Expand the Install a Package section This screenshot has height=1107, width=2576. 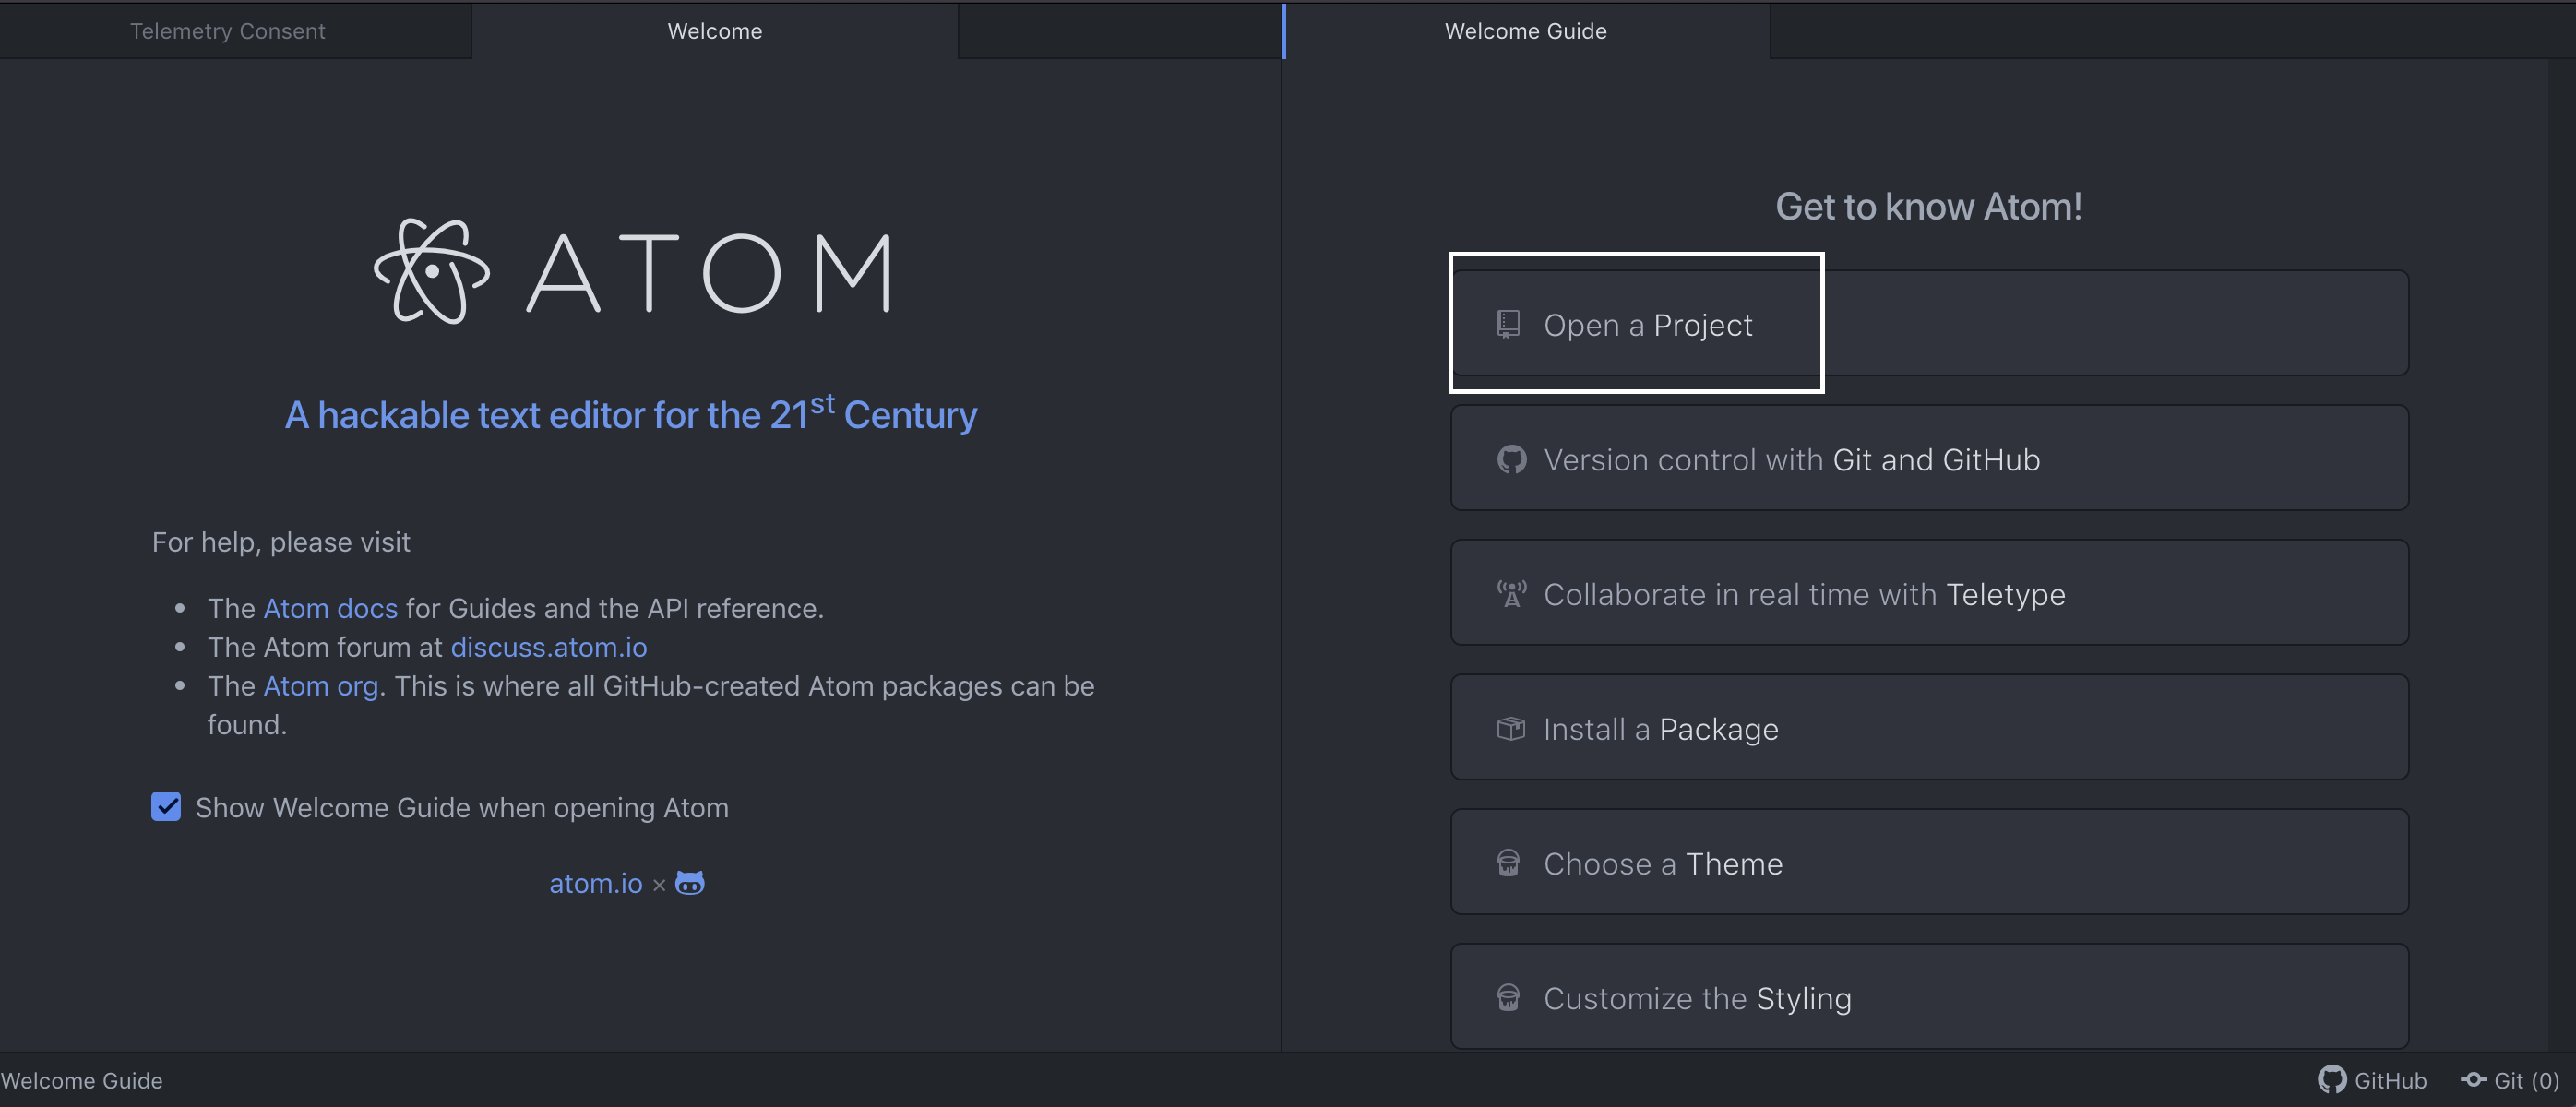click(x=1929, y=727)
